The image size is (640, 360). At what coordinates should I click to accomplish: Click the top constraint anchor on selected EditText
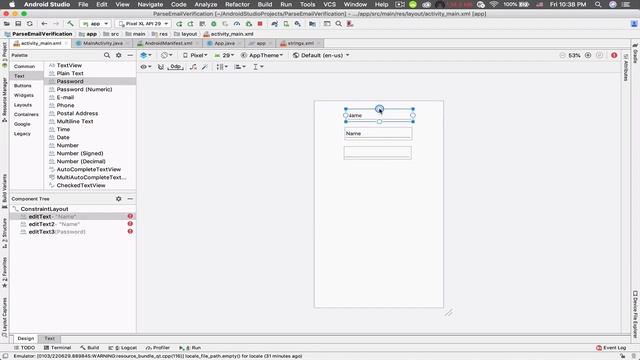379,109
